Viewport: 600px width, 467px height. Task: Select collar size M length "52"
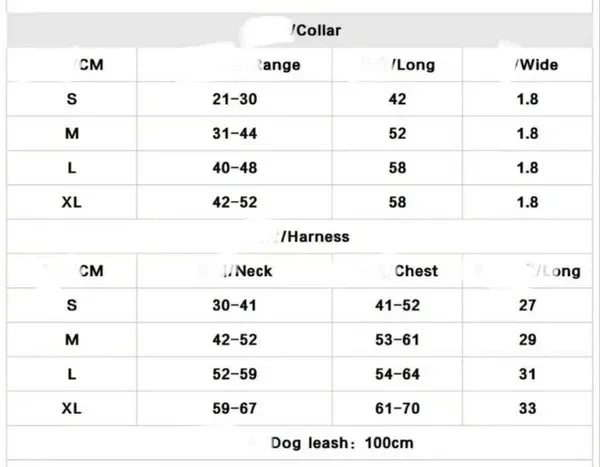pos(398,134)
